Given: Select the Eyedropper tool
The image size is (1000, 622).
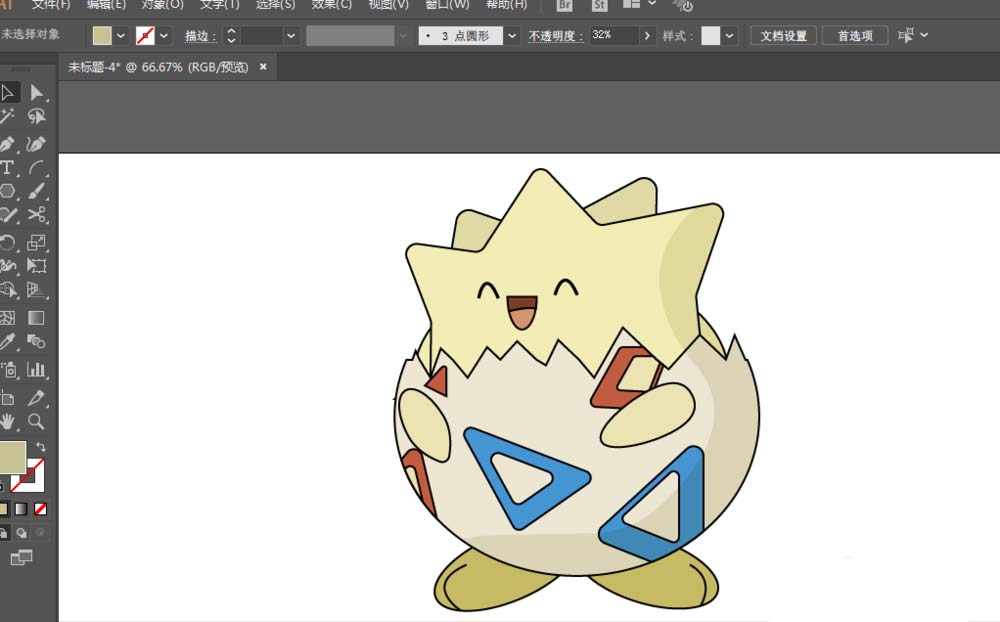Looking at the screenshot, I should (x=8, y=342).
